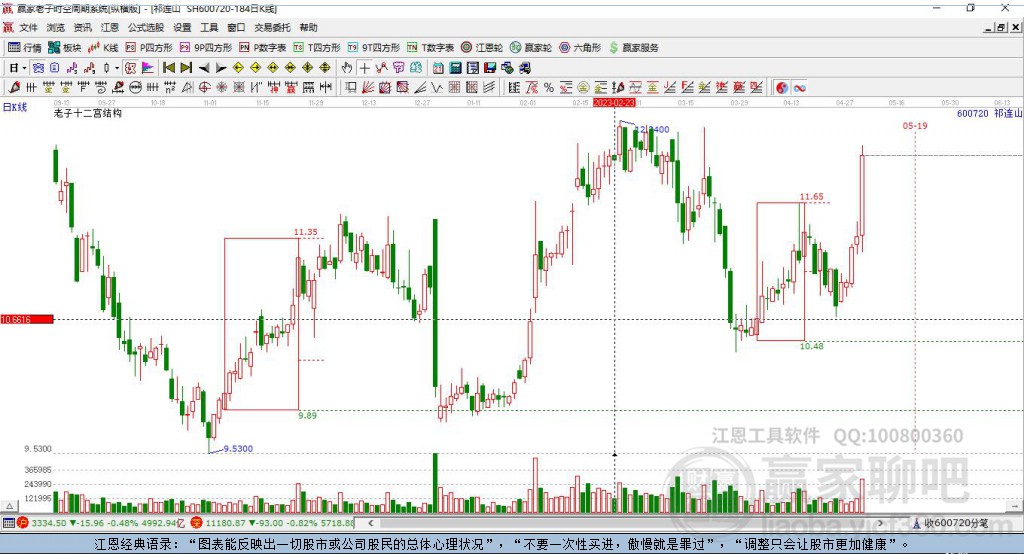Expand the candlestick style dropdown arrow

[x=117, y=68]
